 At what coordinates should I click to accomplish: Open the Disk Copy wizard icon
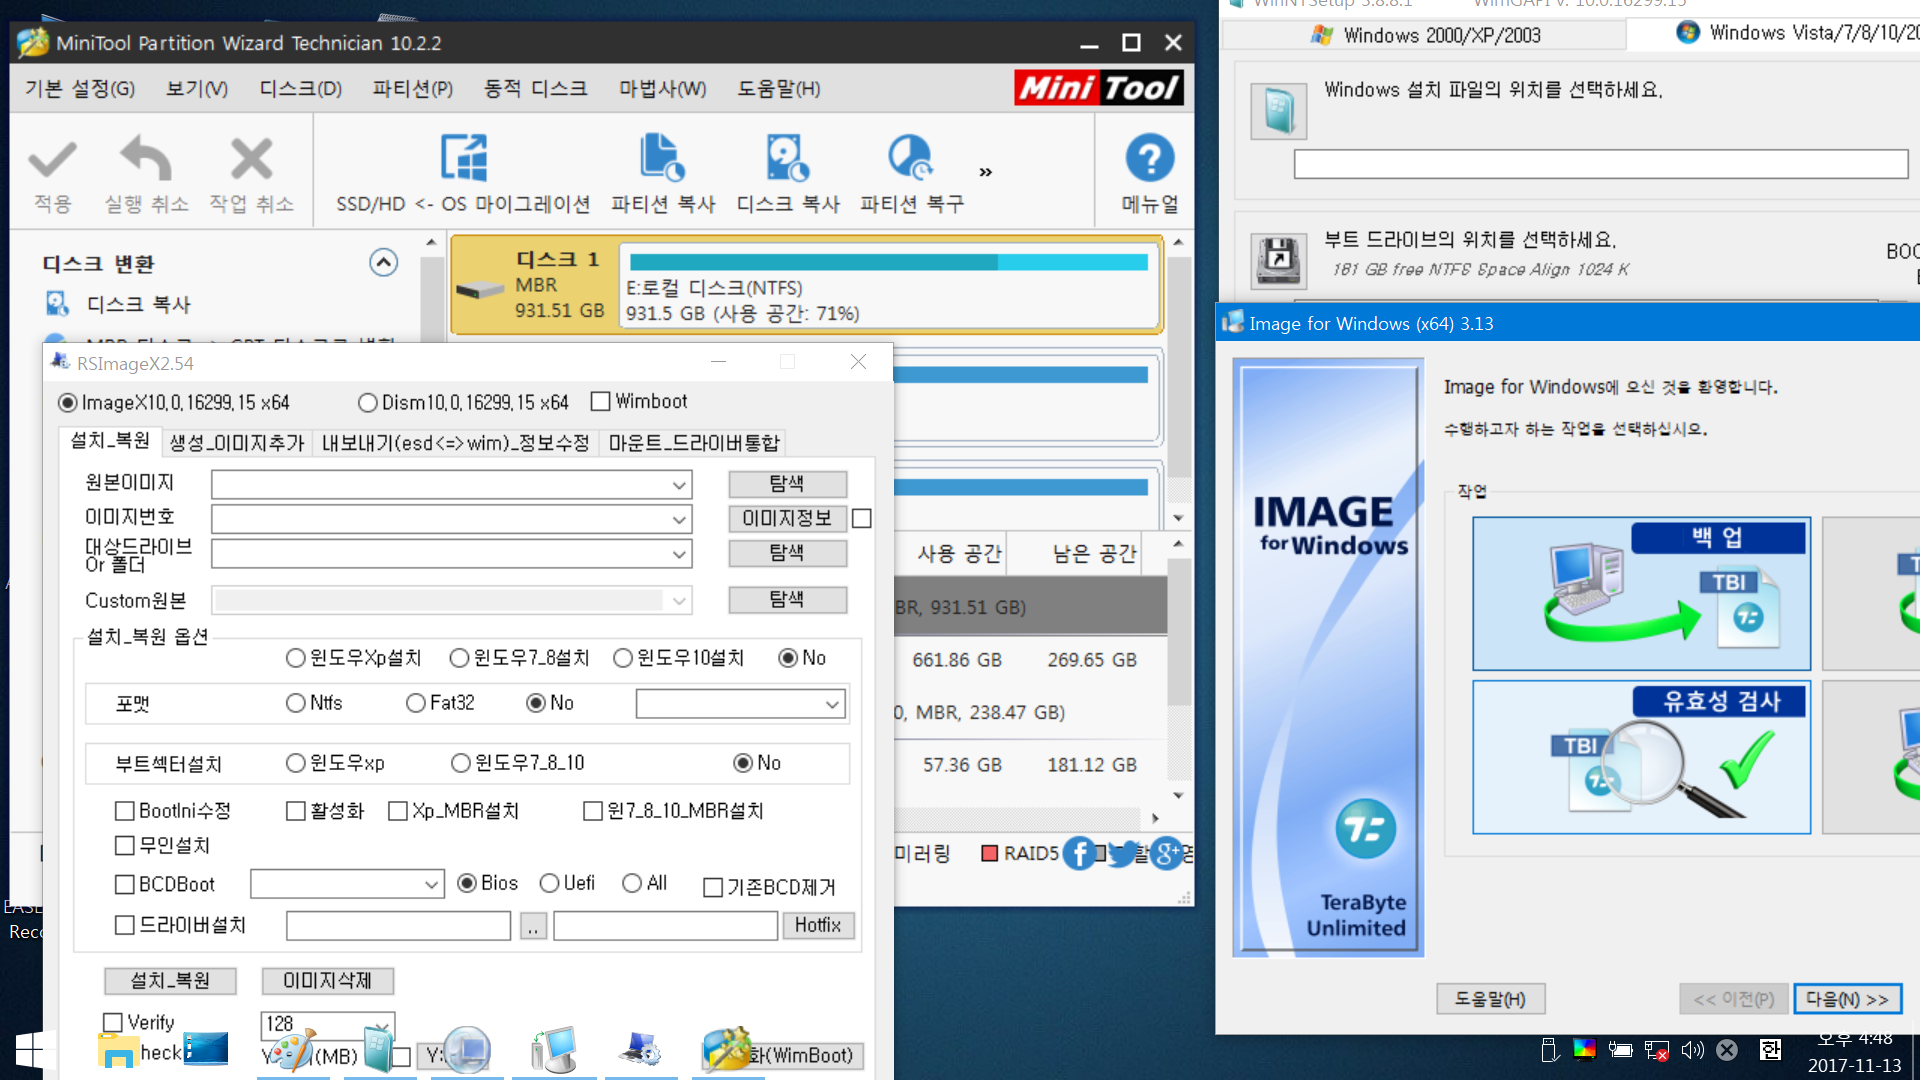[x=787, y=158]
